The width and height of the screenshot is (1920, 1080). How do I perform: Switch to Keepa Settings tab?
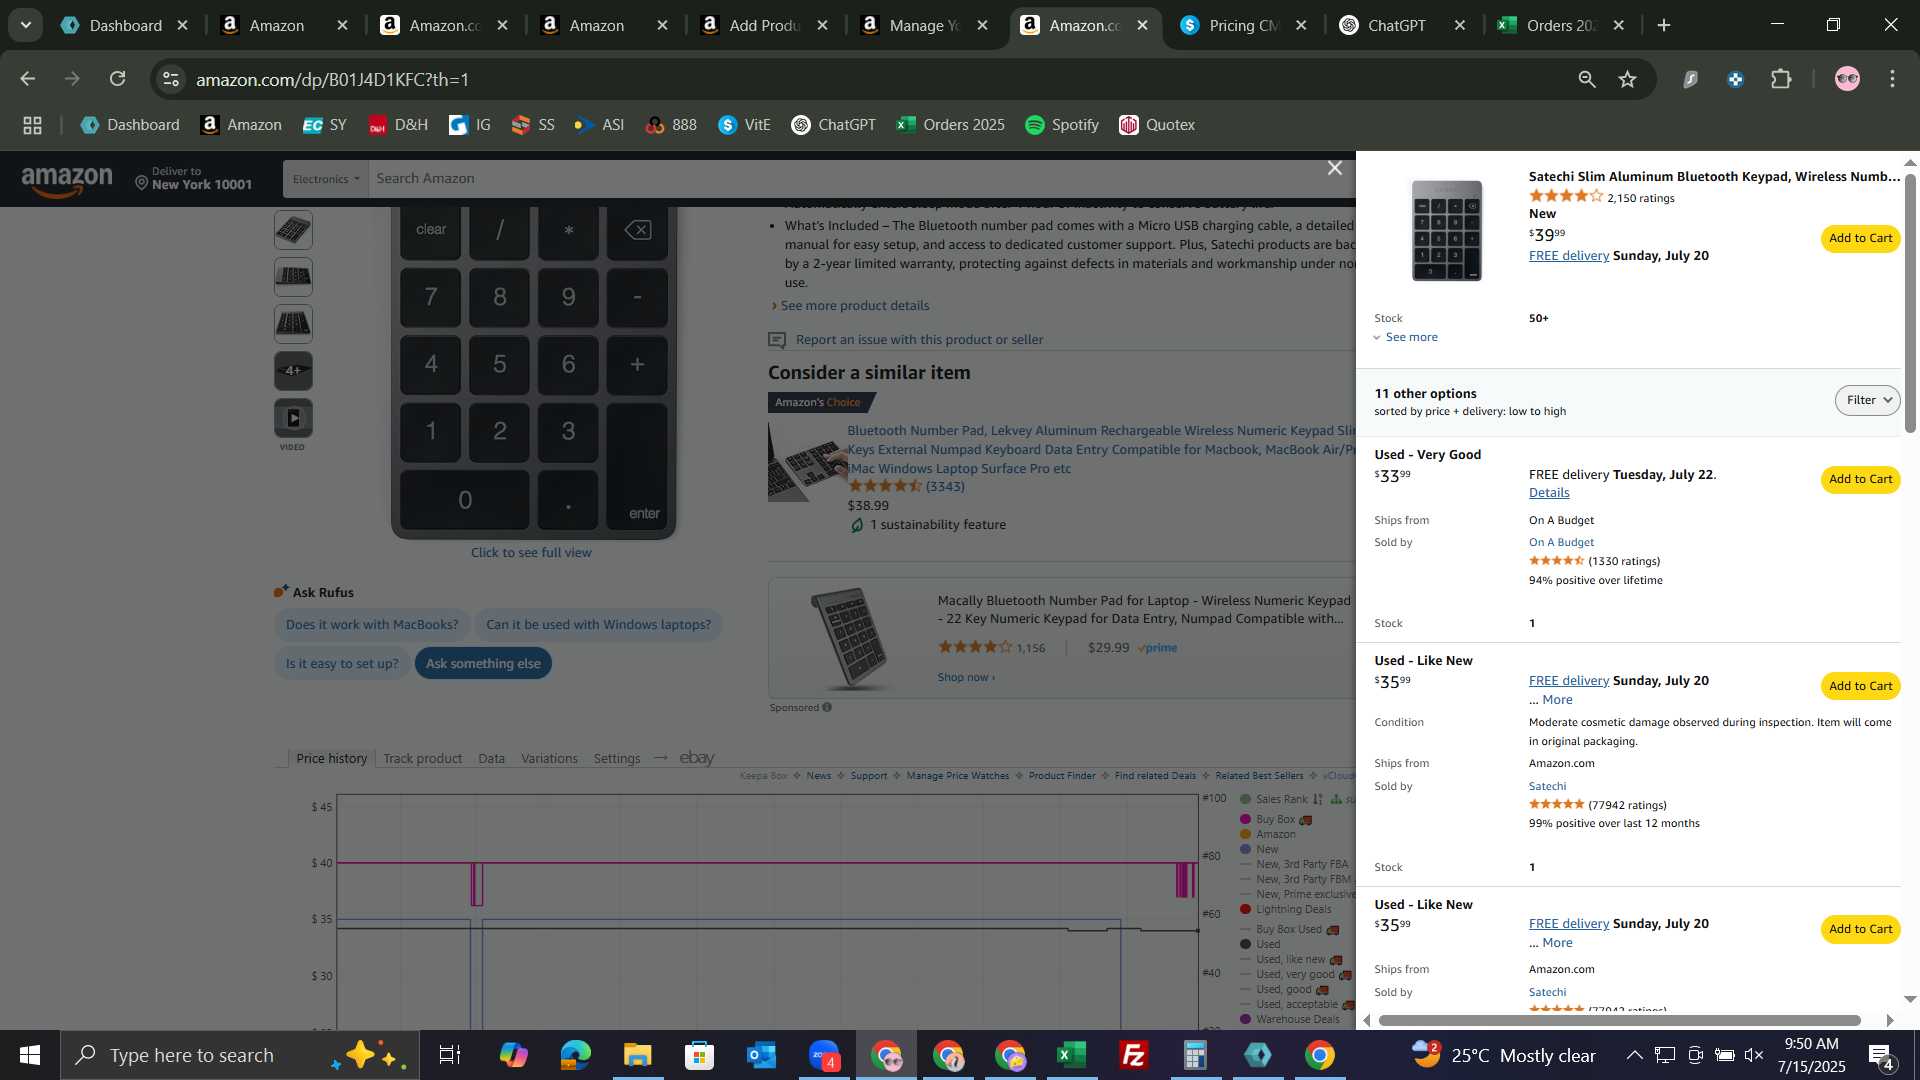(617, 759)
